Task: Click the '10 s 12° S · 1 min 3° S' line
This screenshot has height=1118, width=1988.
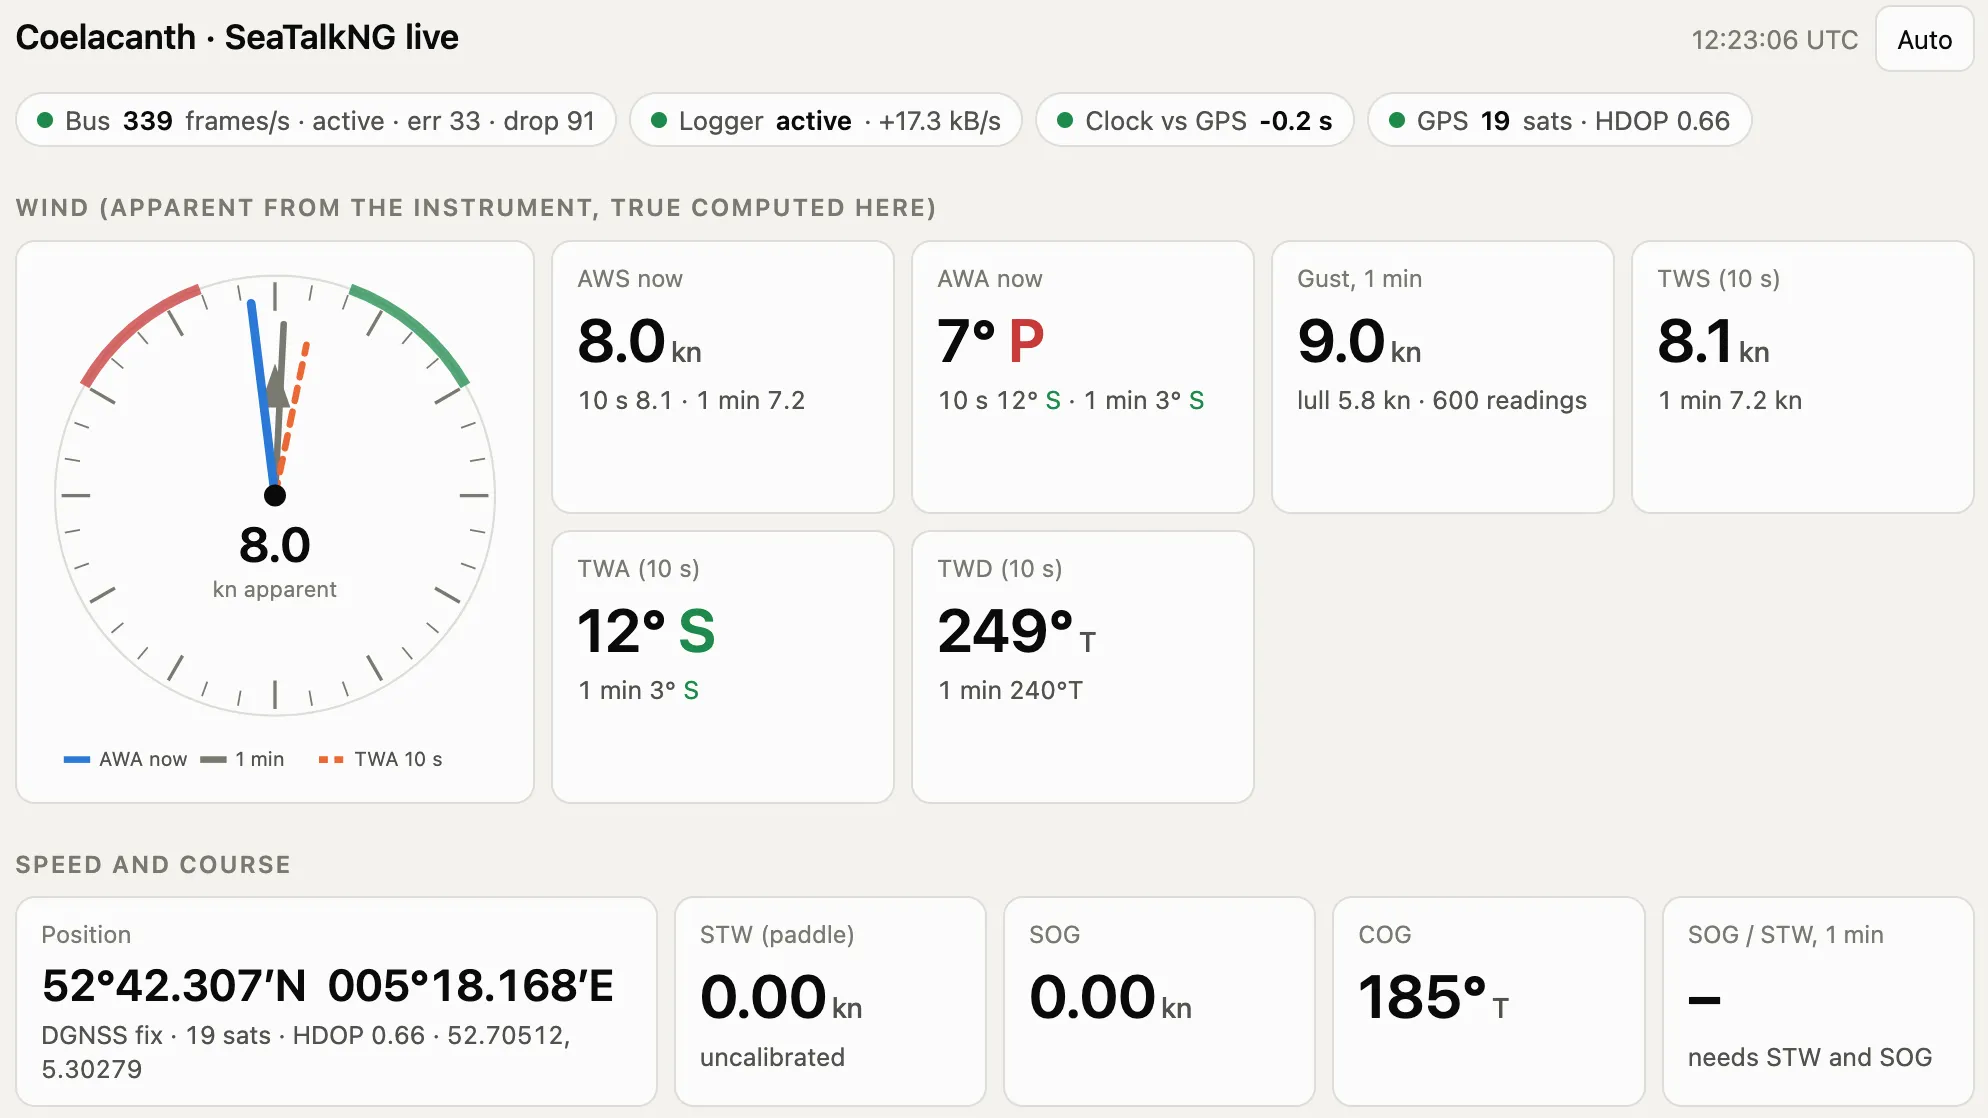Action: point(1071,401)
